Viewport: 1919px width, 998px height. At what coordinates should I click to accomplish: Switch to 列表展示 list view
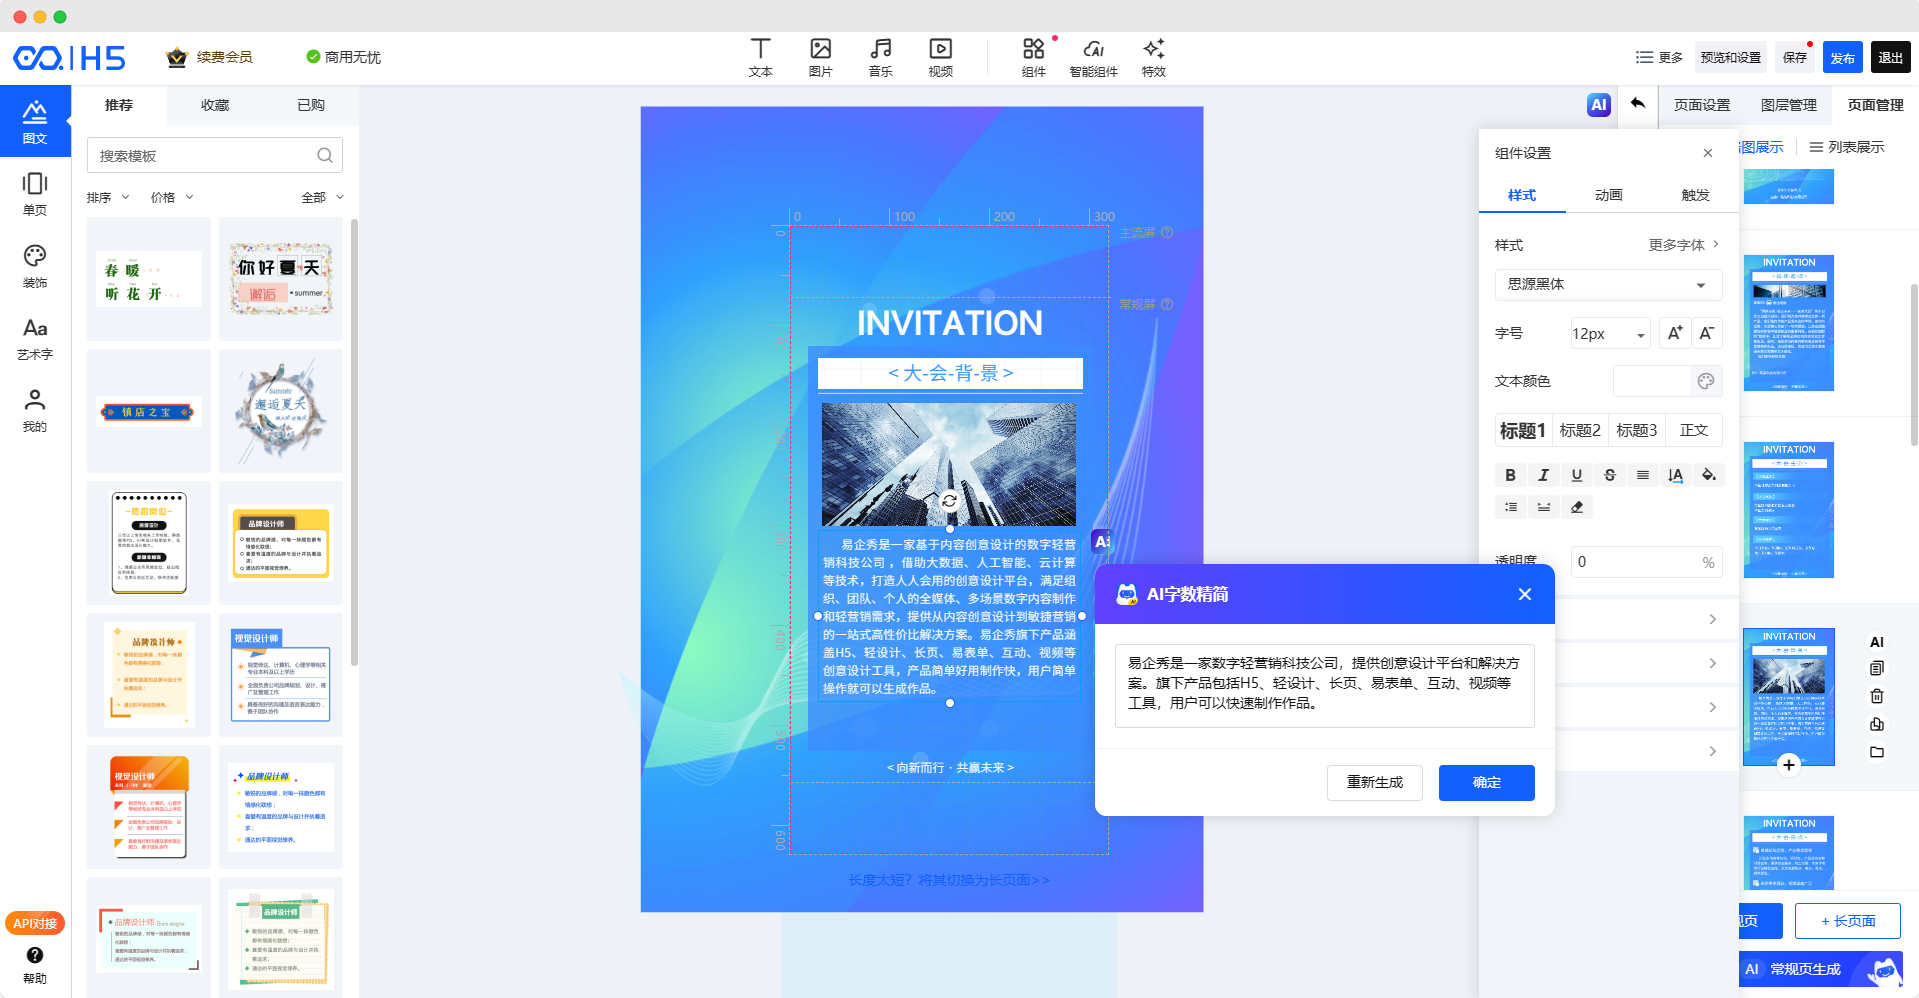(x=1847, y=147)
